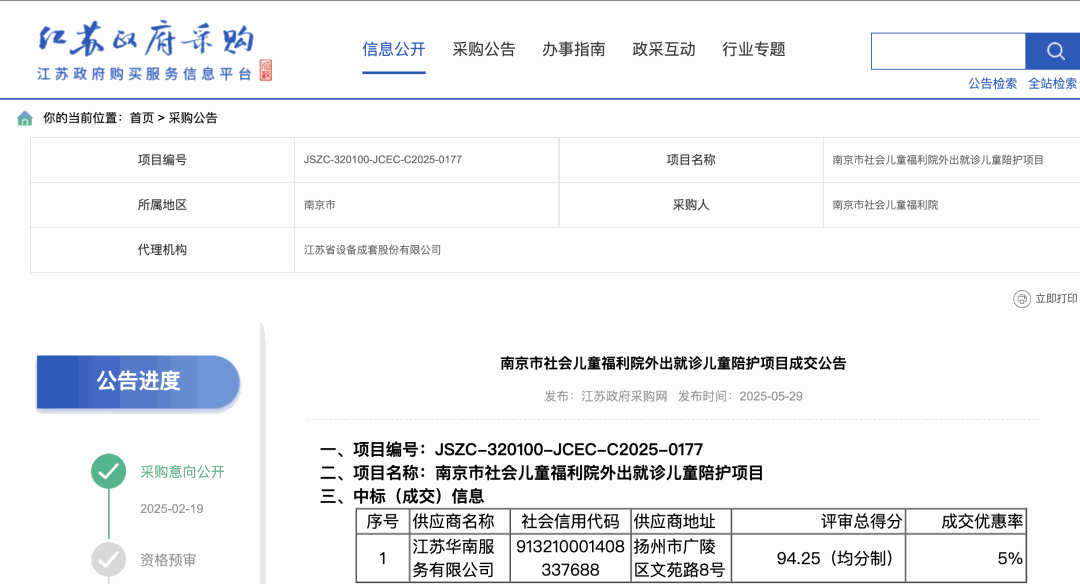This screenshot has height=584, width=1080.
Task: Click the 立即打印 print link
Action: (1056, 299)
